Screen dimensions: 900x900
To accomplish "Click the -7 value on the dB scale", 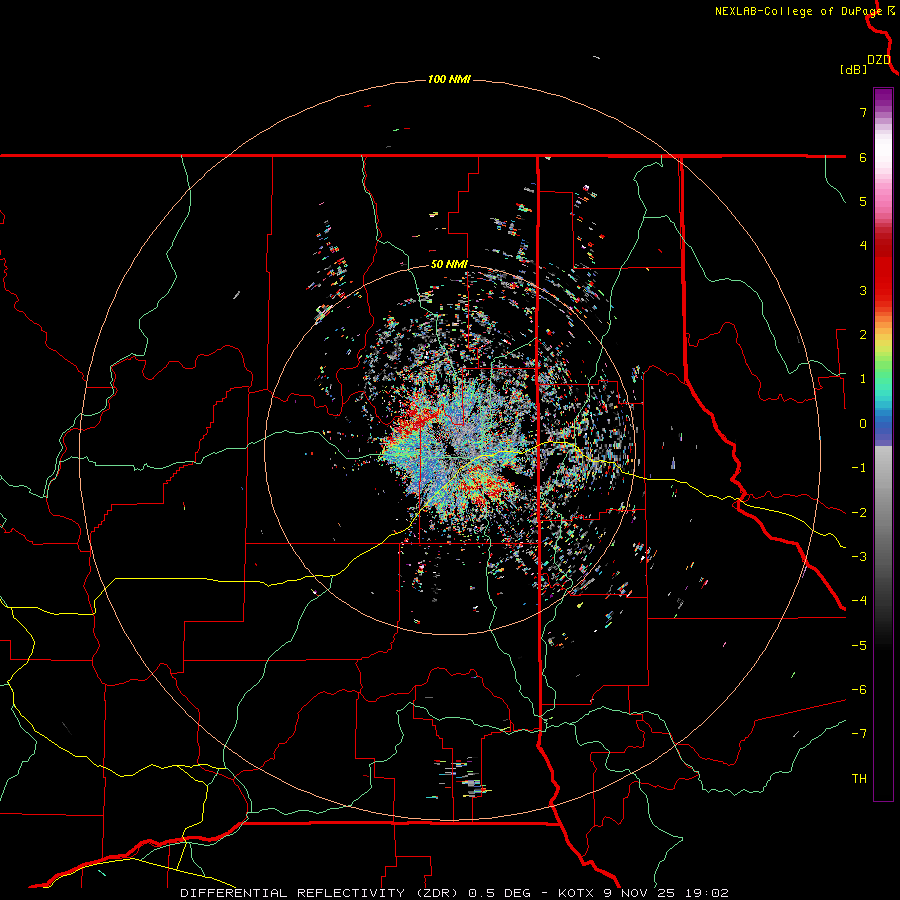I will (859, 734).
